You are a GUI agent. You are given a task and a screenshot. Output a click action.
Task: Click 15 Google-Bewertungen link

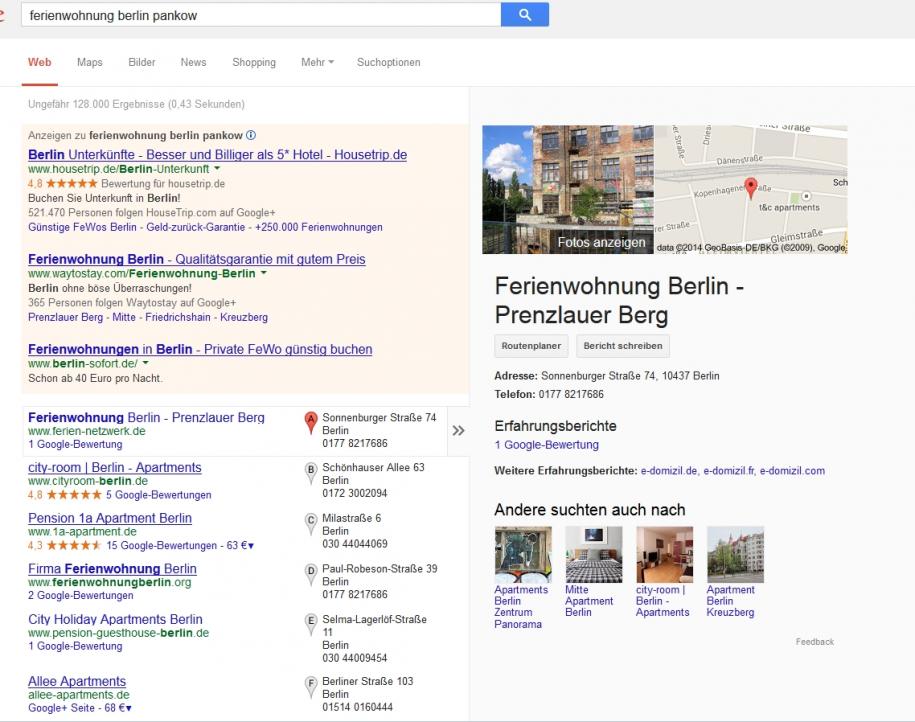pos(161,545)
